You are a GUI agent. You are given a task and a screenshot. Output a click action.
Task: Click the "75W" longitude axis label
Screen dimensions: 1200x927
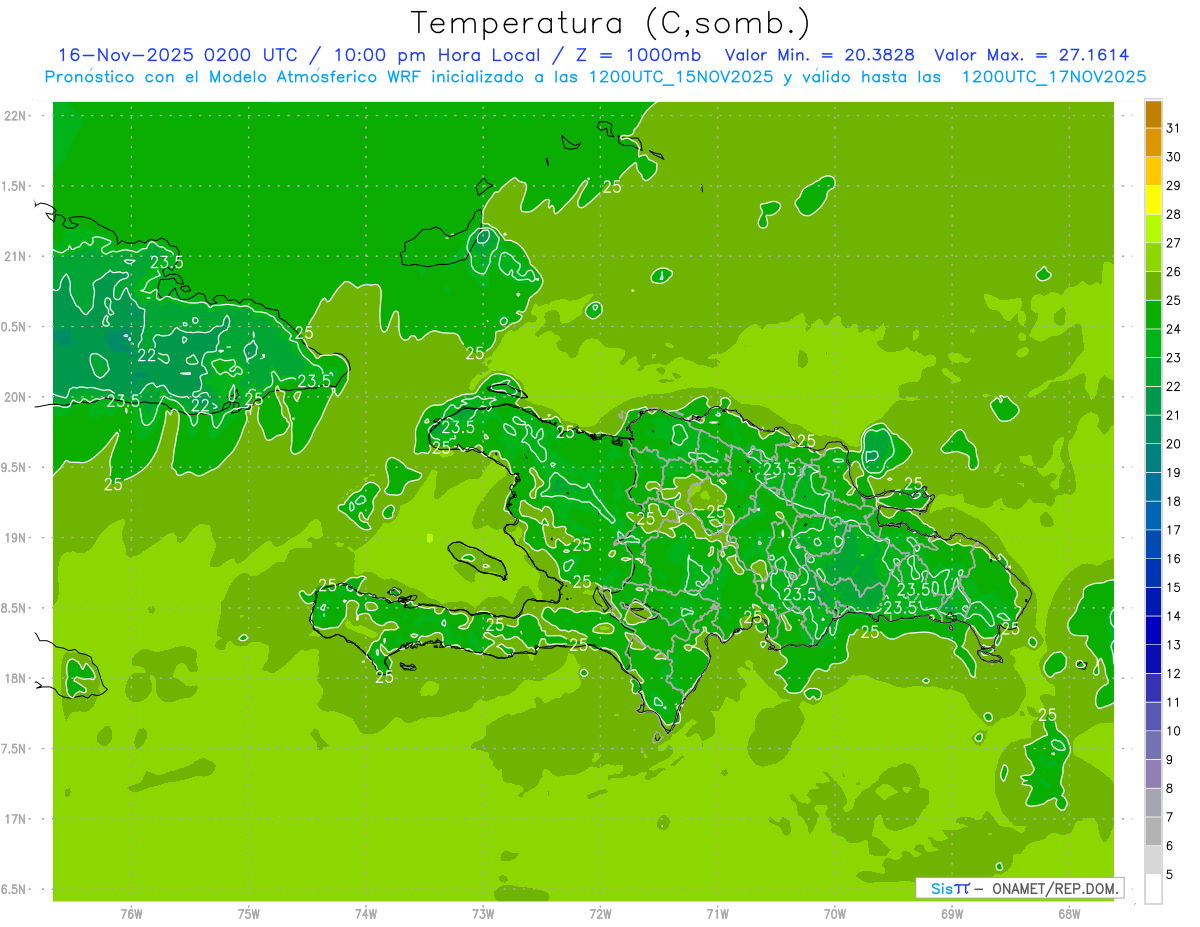(x=249, y=914)
